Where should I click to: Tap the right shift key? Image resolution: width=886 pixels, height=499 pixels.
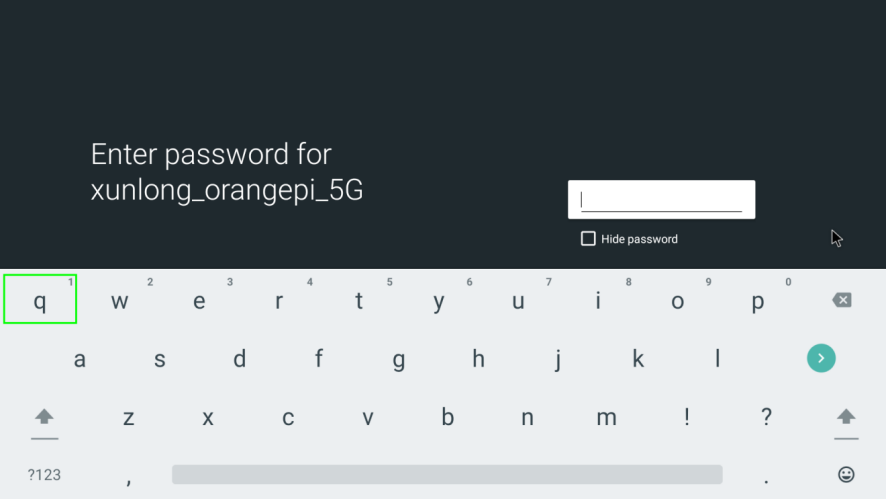coord(846,423)
